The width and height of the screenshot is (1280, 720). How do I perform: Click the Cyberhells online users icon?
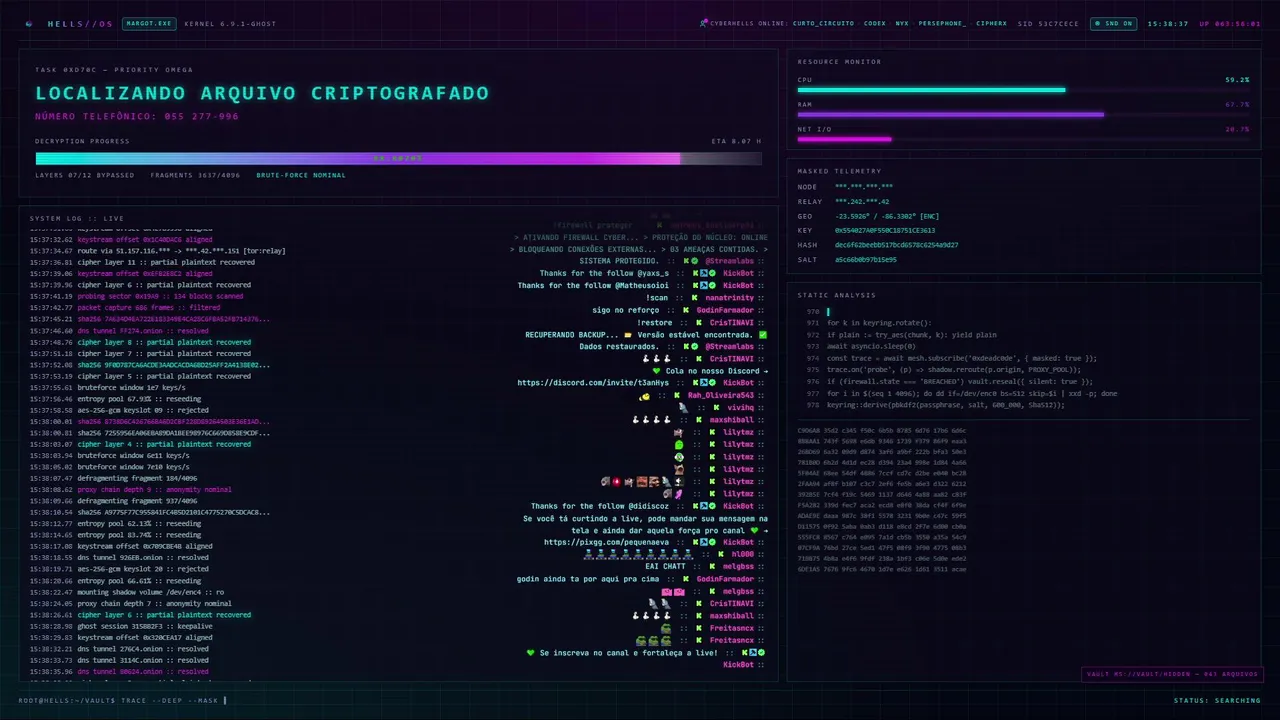(702, 23)
